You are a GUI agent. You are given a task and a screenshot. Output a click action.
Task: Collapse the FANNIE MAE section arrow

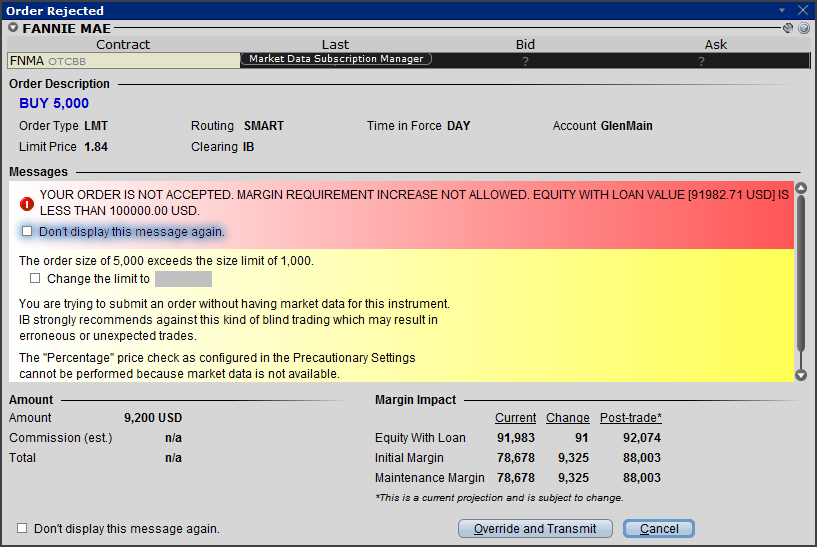coord(13,28)
